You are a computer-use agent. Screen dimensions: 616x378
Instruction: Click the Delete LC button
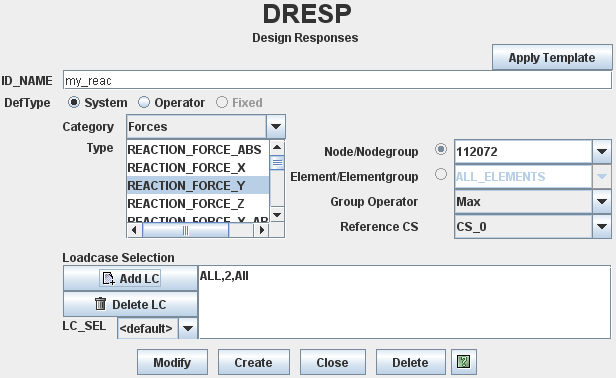[130, 304]
